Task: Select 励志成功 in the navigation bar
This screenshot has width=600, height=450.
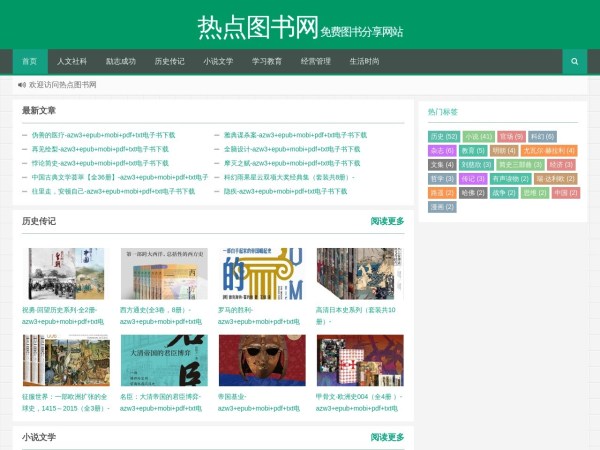Action: point(121,61)
